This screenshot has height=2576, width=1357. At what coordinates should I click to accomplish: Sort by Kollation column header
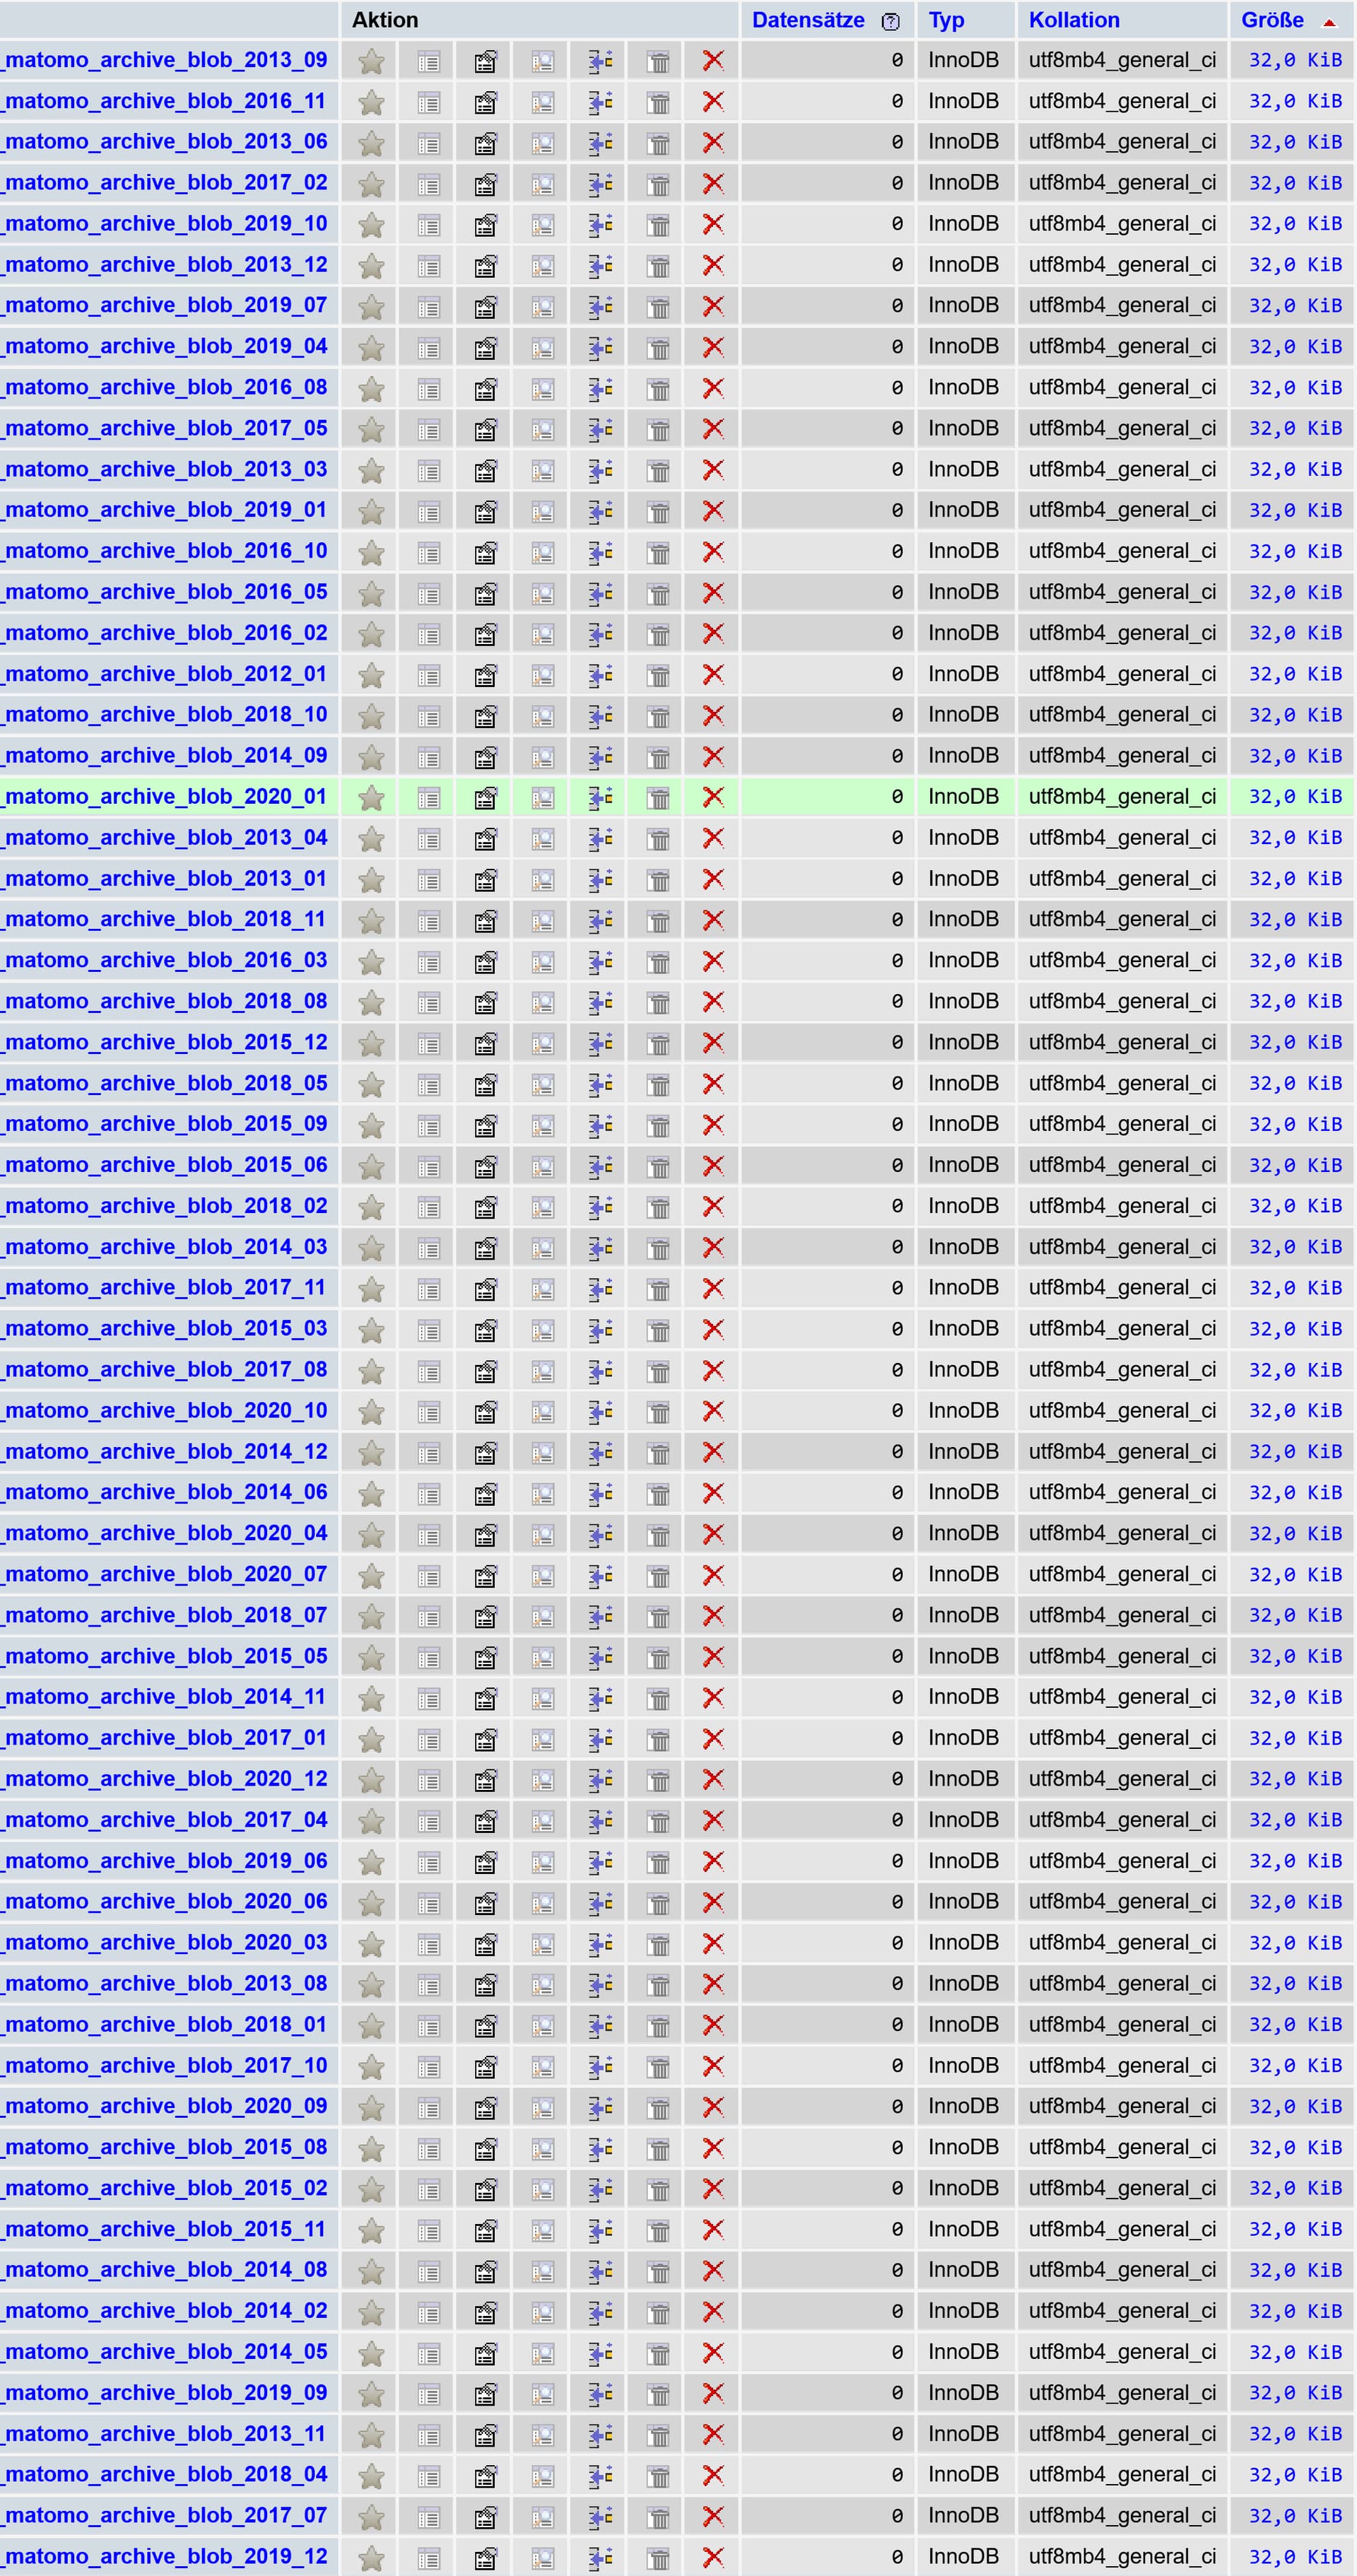[x=1074, y=20]
